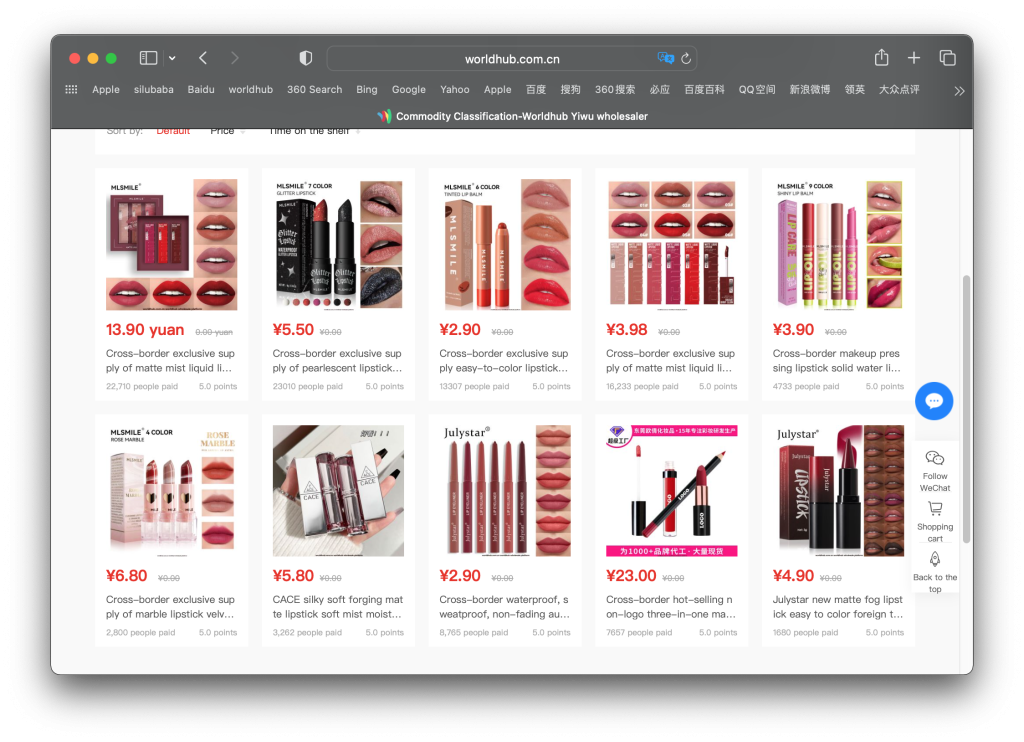The image size is (1024, 742).
Task: Toggle the Safari sidebar
Action: pyautogui.click(x=148, y=58)
